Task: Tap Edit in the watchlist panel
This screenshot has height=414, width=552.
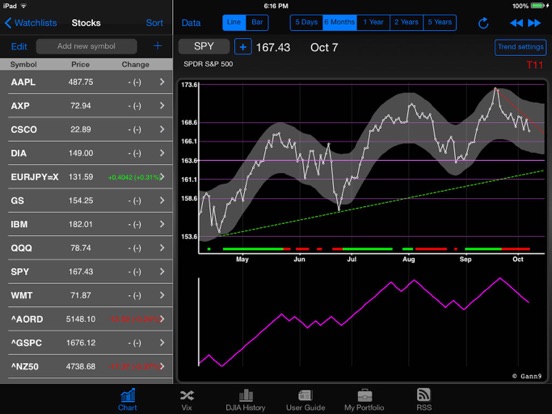Action: coord(19,46)
